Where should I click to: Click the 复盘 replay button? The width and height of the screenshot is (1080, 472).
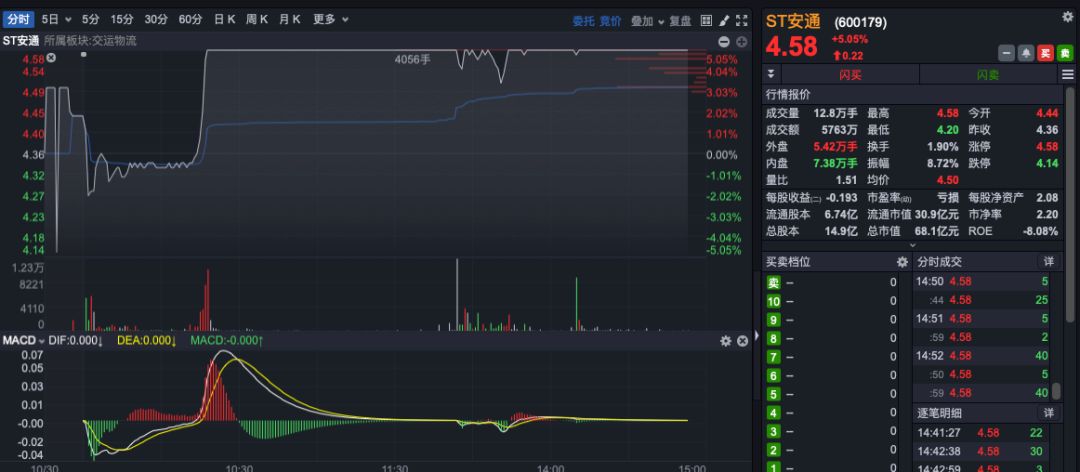coord(681,21)
